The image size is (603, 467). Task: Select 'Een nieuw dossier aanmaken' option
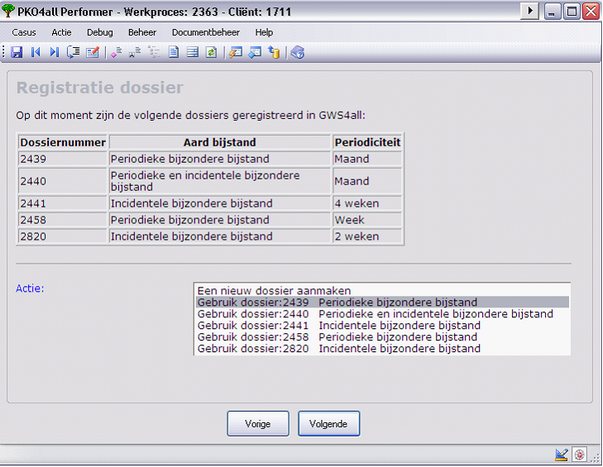click(382, 291)
